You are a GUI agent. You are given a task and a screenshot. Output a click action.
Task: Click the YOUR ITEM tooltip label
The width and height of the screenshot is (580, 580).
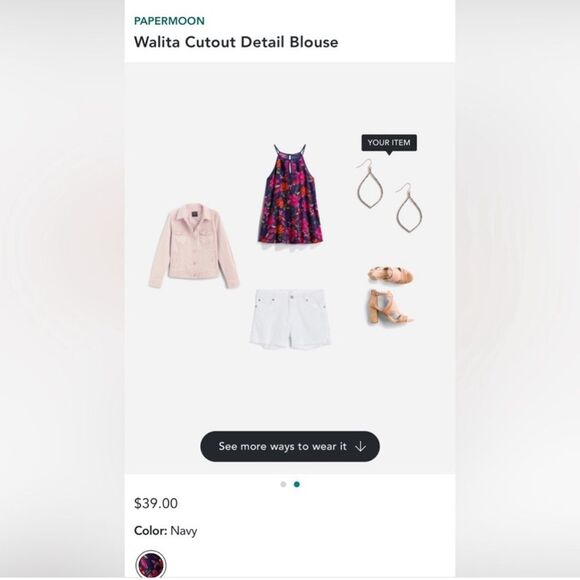click(389, 143)
